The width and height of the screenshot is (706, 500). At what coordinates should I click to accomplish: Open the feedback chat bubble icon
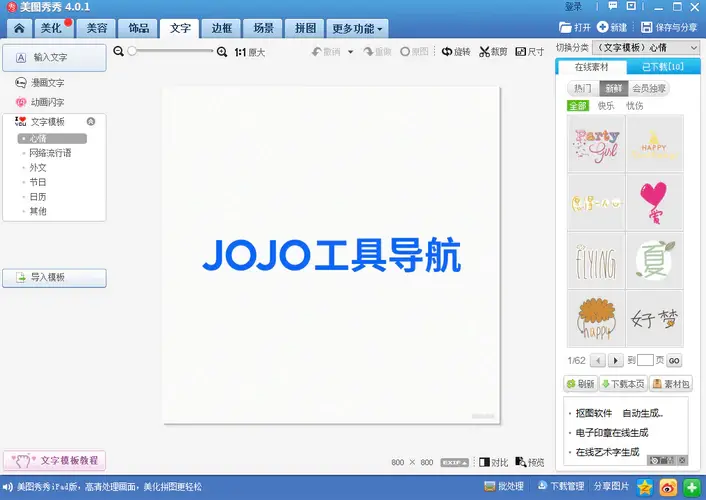613,6
